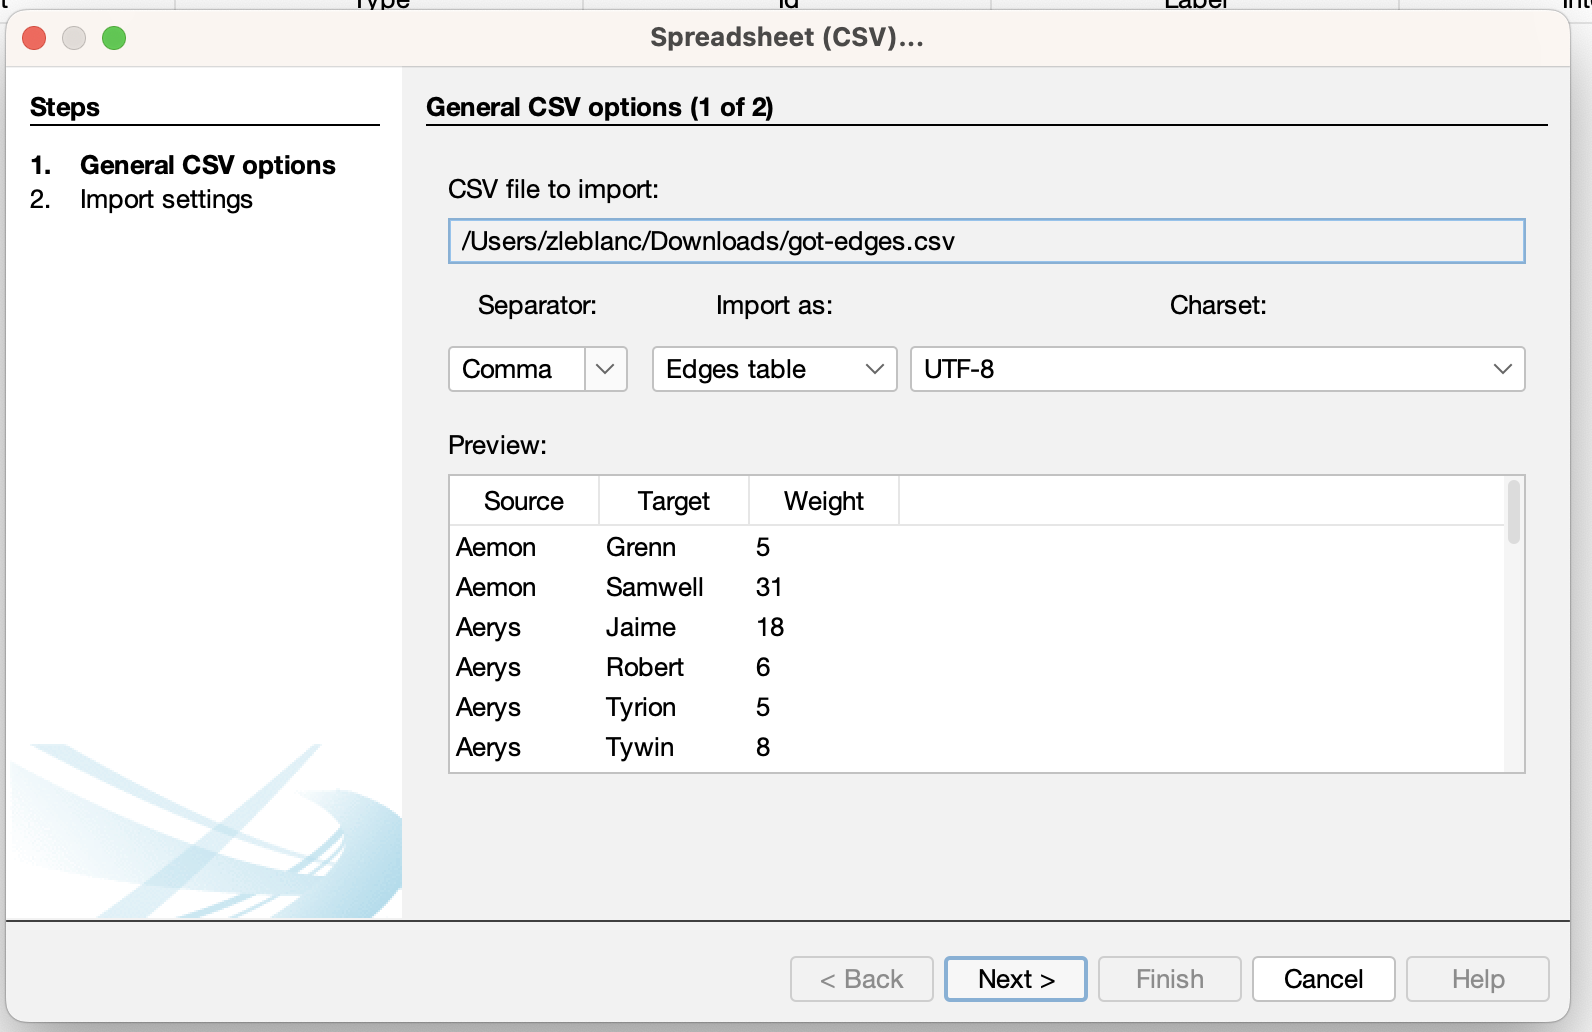Select the Jaime cell in preview
This screenshot has width=1592, height=1032.
(x=640, y=627)
